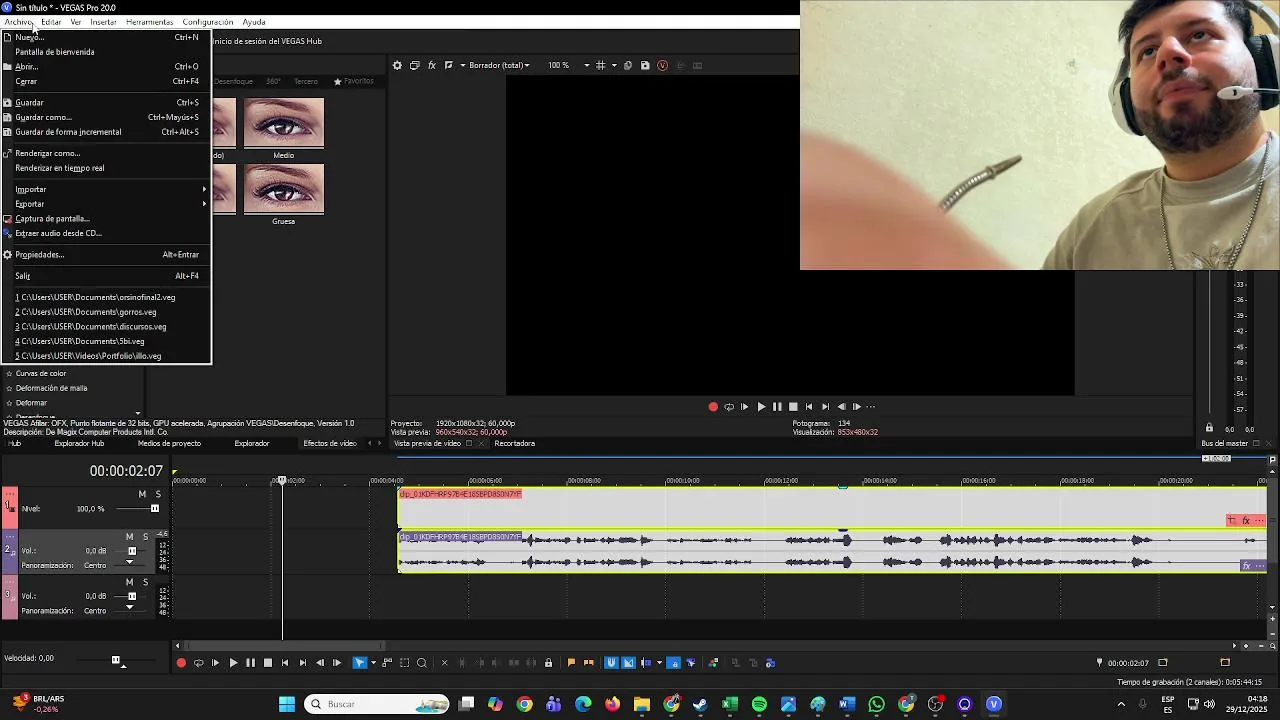Click the Video Output FX icon in preview
Screen dimensions: 1280x720
click(432, 65)
